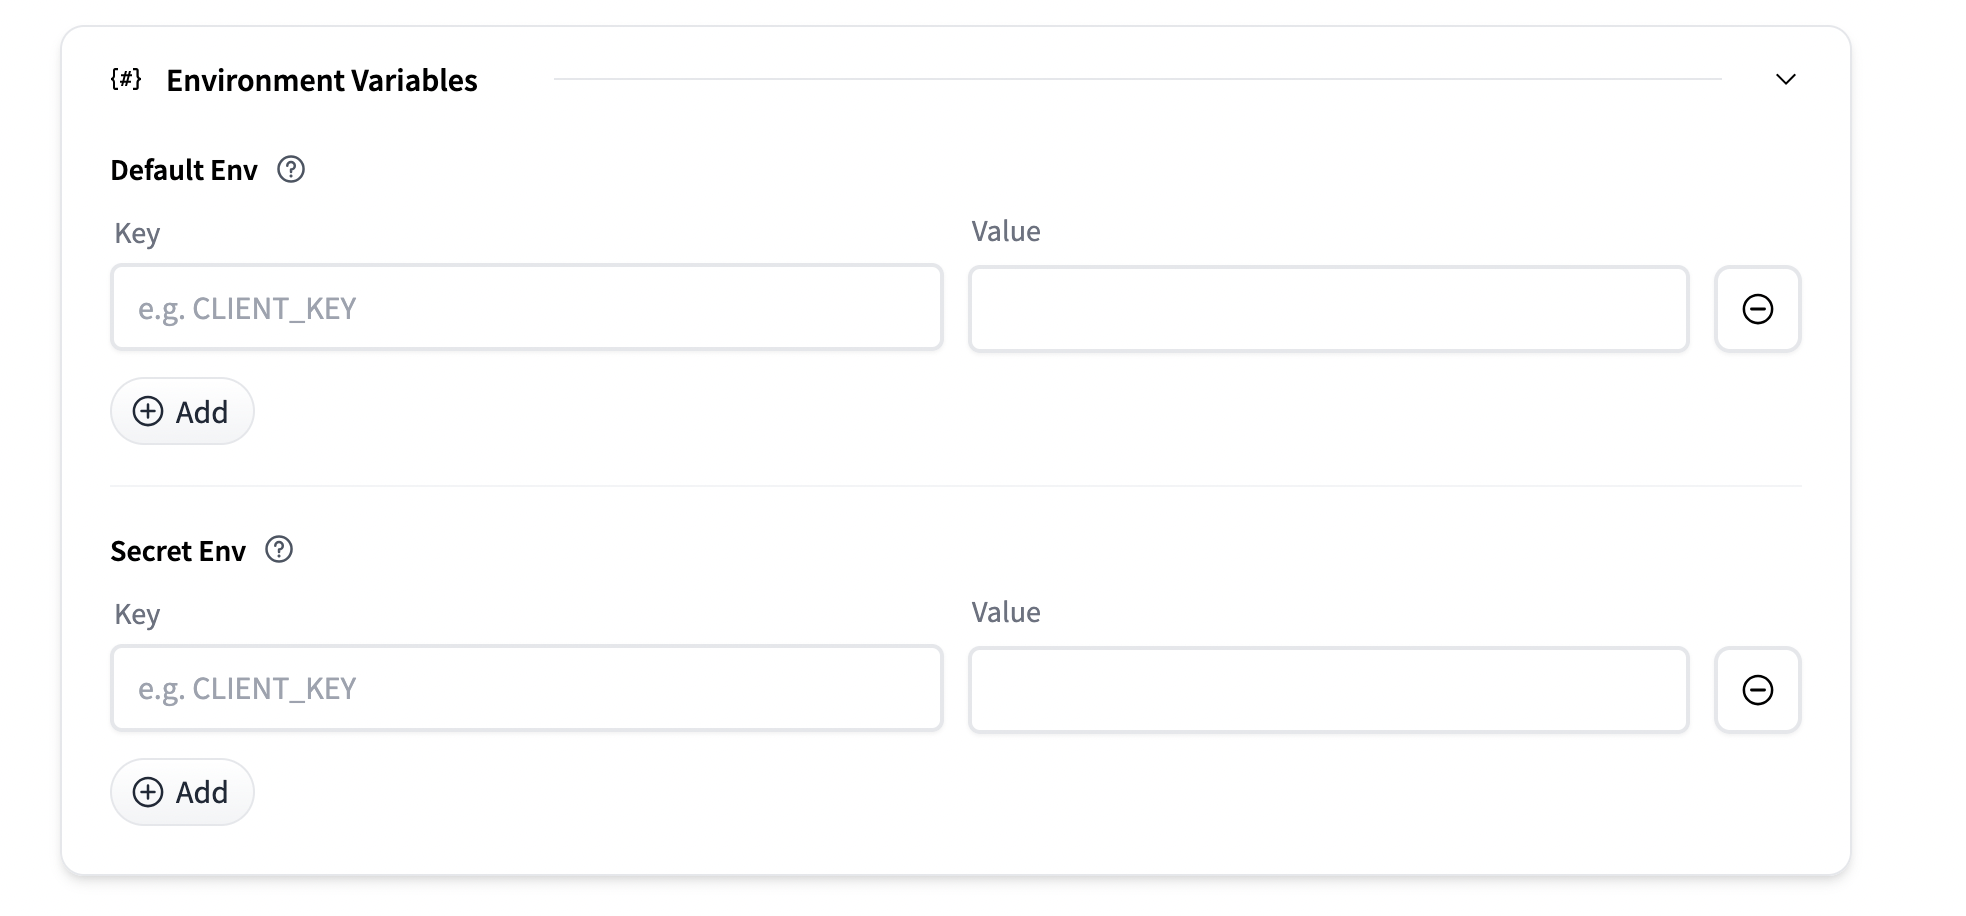Viewport: 1966px width, 916px height.
Task: Focus the Default Env Key input field
Action: [526, 308]
